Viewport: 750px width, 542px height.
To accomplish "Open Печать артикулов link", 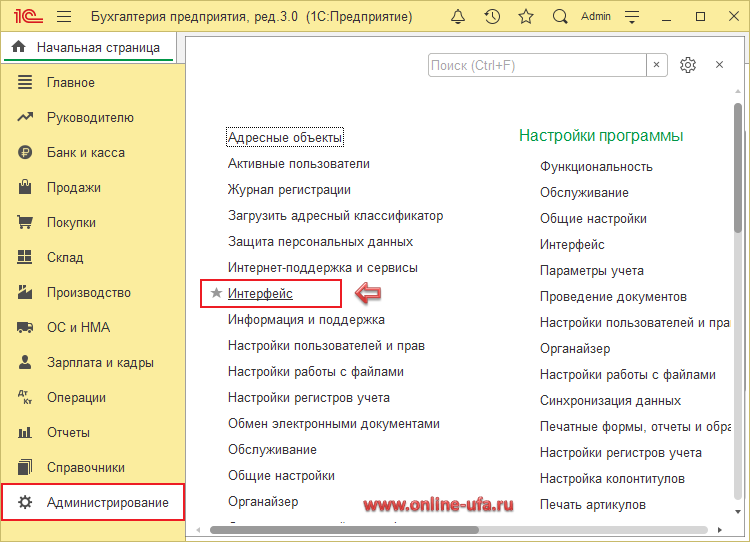I will click(x=593, y=505).
